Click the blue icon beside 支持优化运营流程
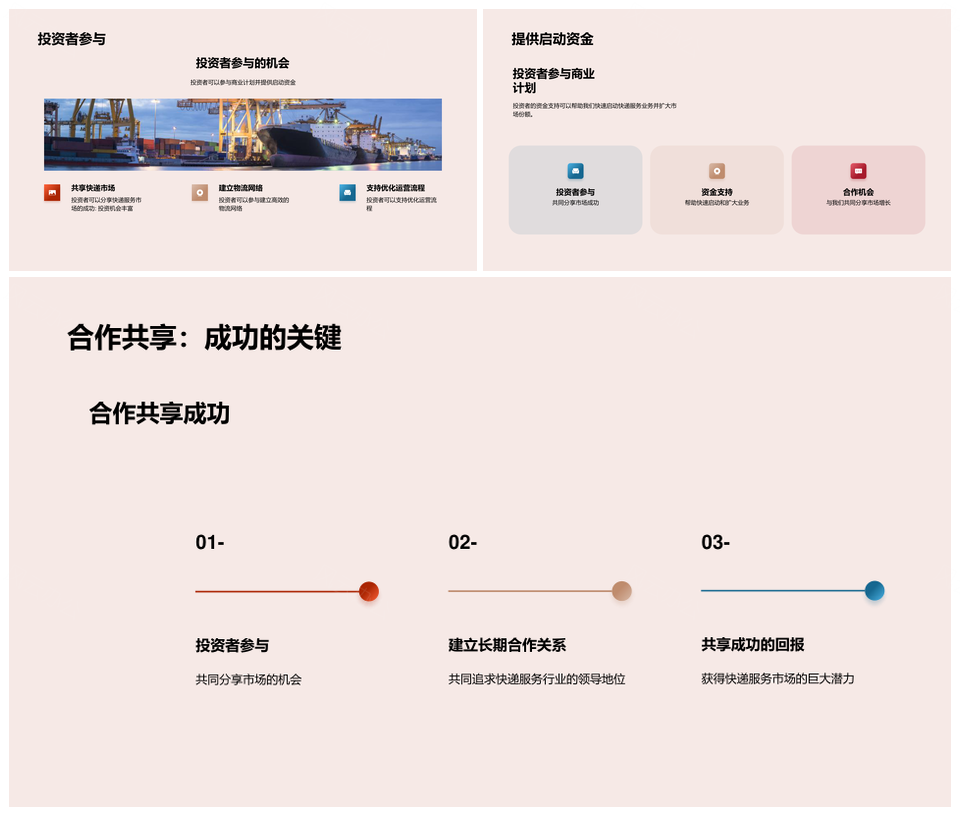Image resolution: width=960 pixels, height=816 pixels. [347, 193]
